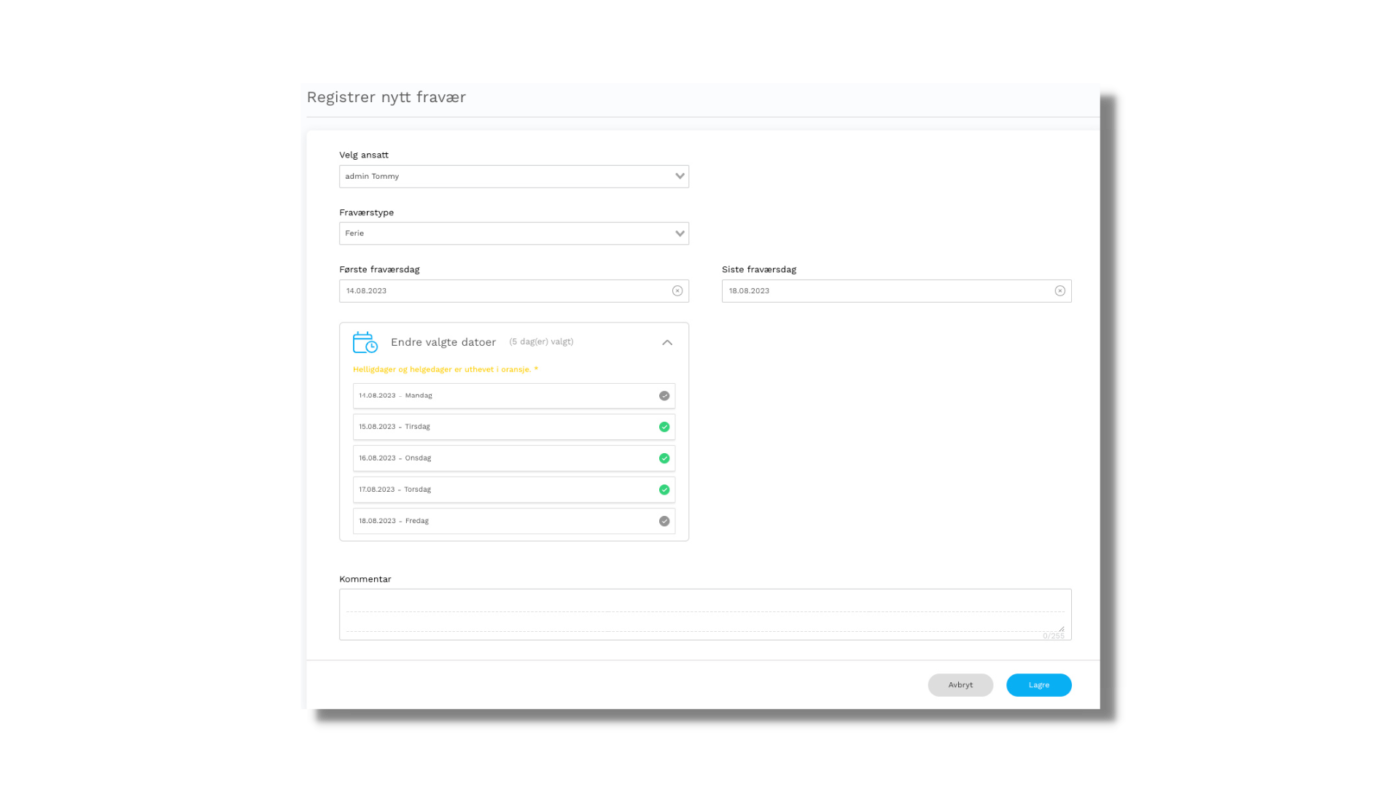Collapse the Endre valgte datoer panel
The image size is (1400, 788).
click(x=667, y=342)
